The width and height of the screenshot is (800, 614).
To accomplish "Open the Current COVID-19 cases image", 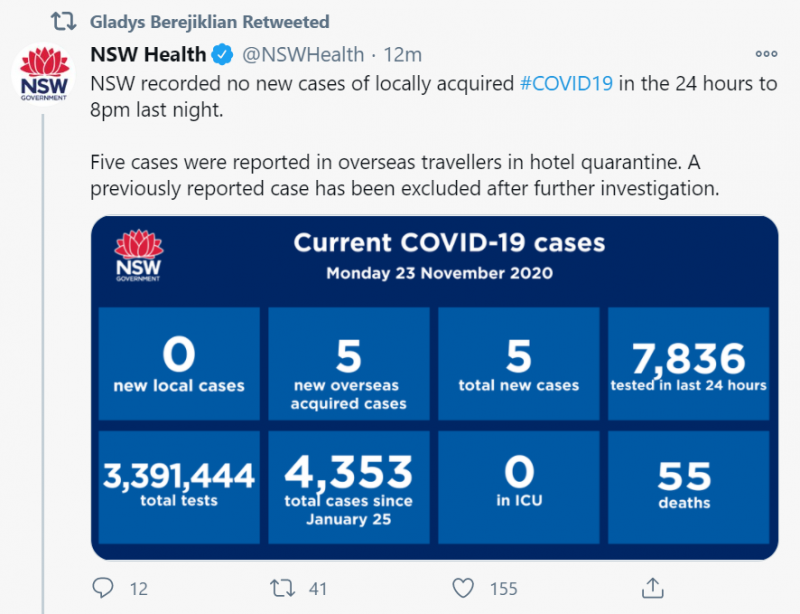I will pos(435,388).
